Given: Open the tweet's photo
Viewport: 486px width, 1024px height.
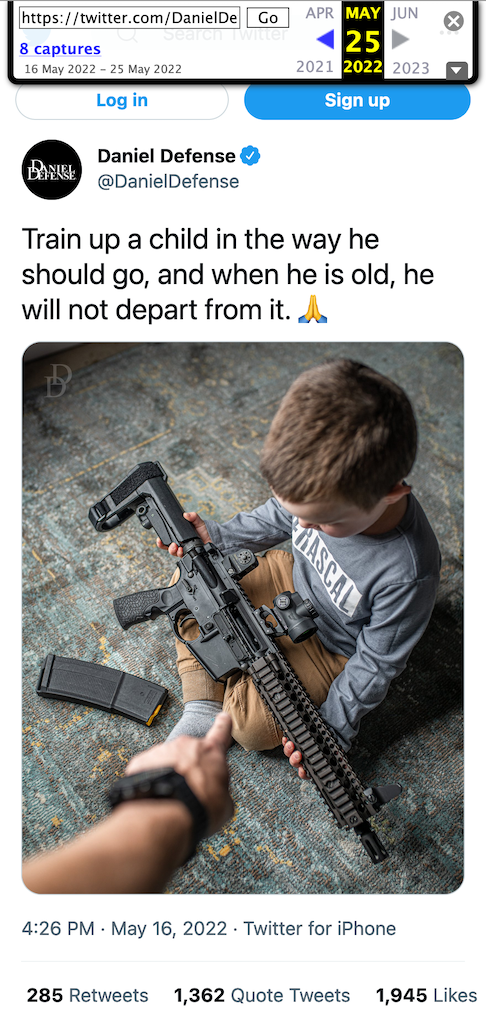Looking at the screenshot, I should pos(243,618).
